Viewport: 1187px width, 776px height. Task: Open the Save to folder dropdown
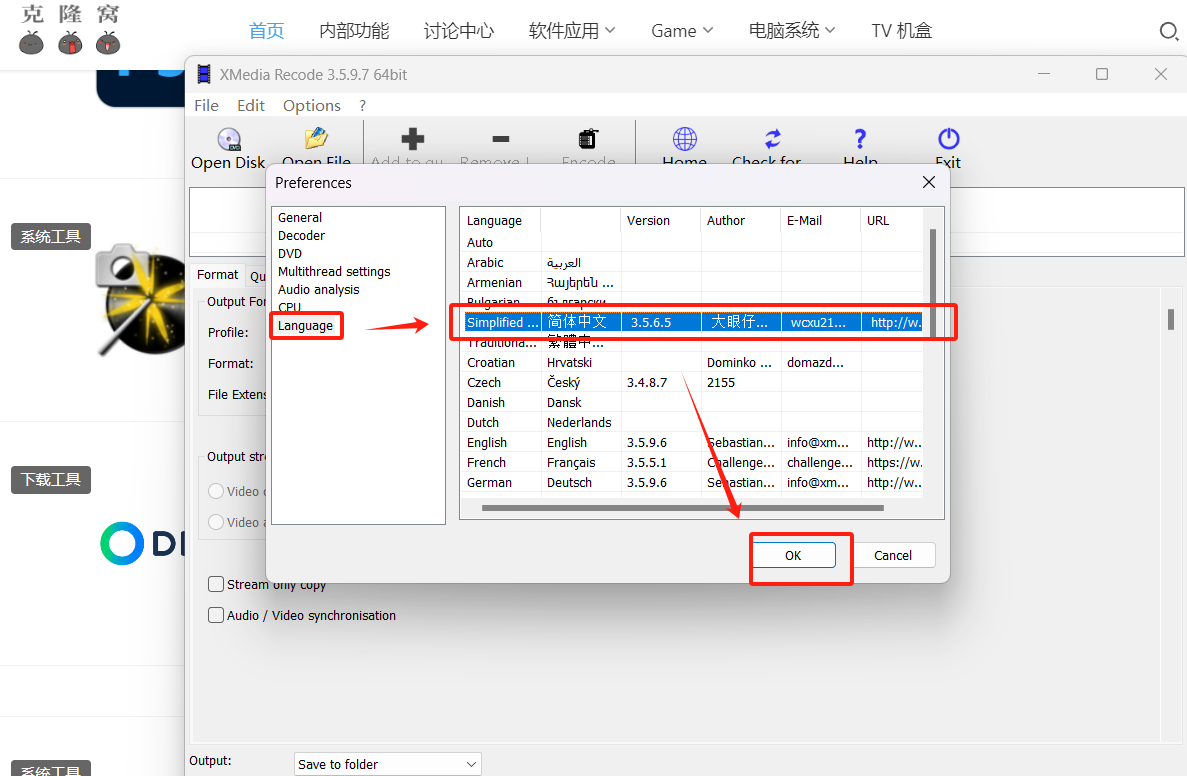coord(388,764)
